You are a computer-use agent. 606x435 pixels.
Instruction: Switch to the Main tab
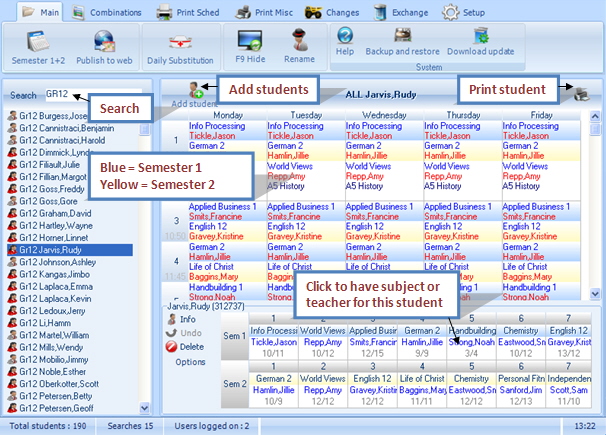pos(40,12)
